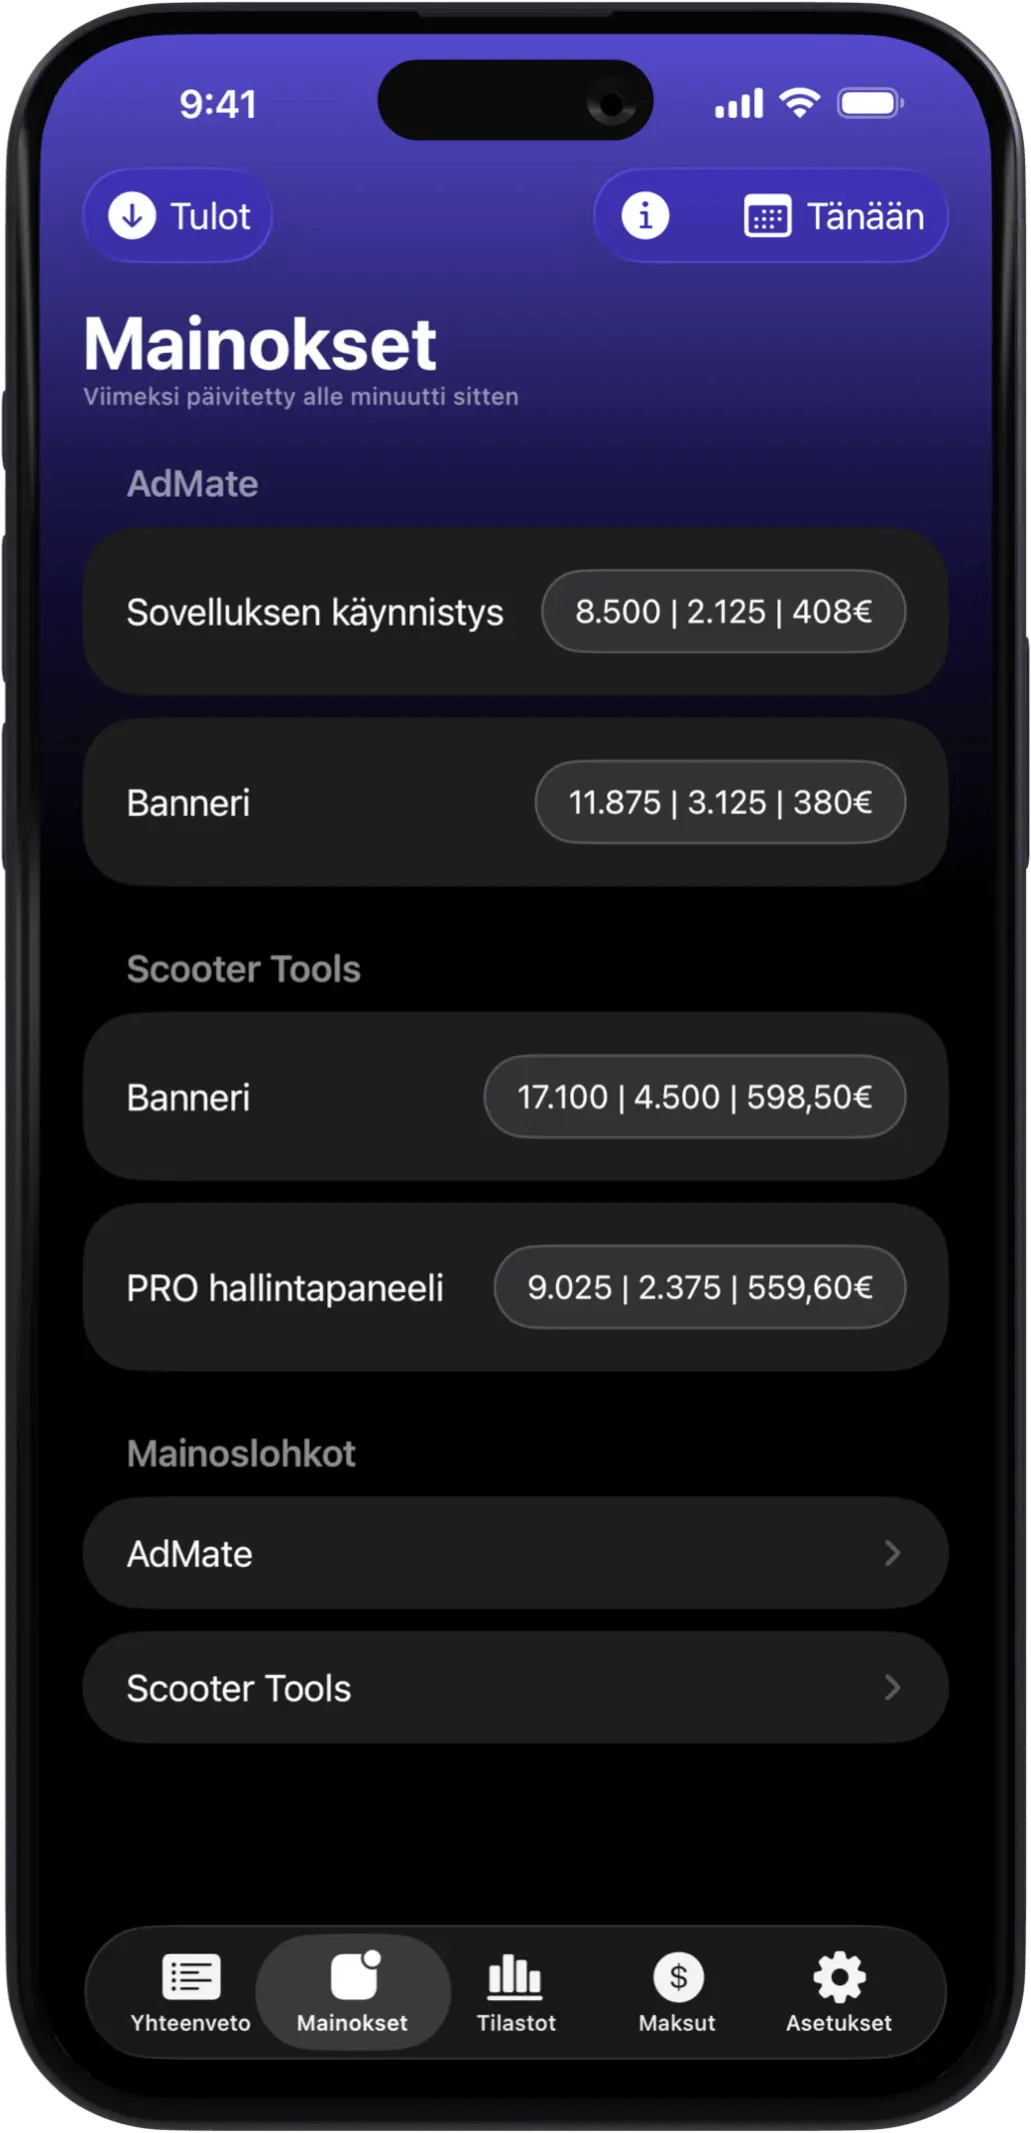Open Tilastot bar chart icon
This screenshot has height=2133, width=1031.
point(515,1976)
